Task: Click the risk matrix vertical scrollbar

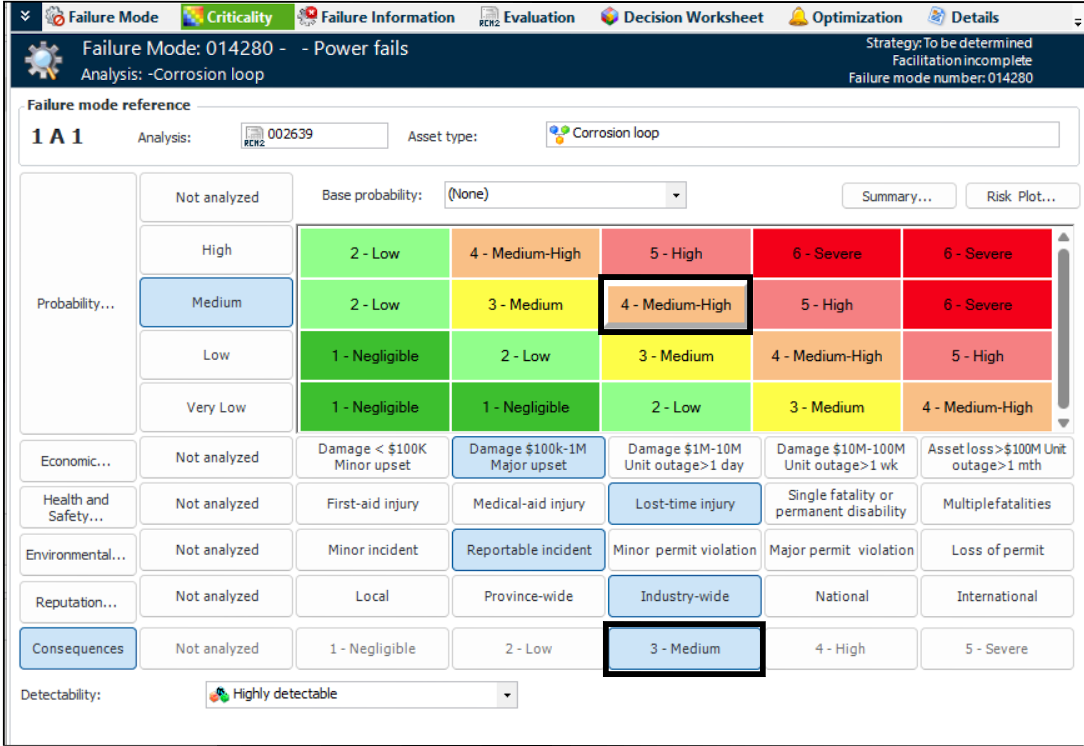Action: click(1063, 320)
